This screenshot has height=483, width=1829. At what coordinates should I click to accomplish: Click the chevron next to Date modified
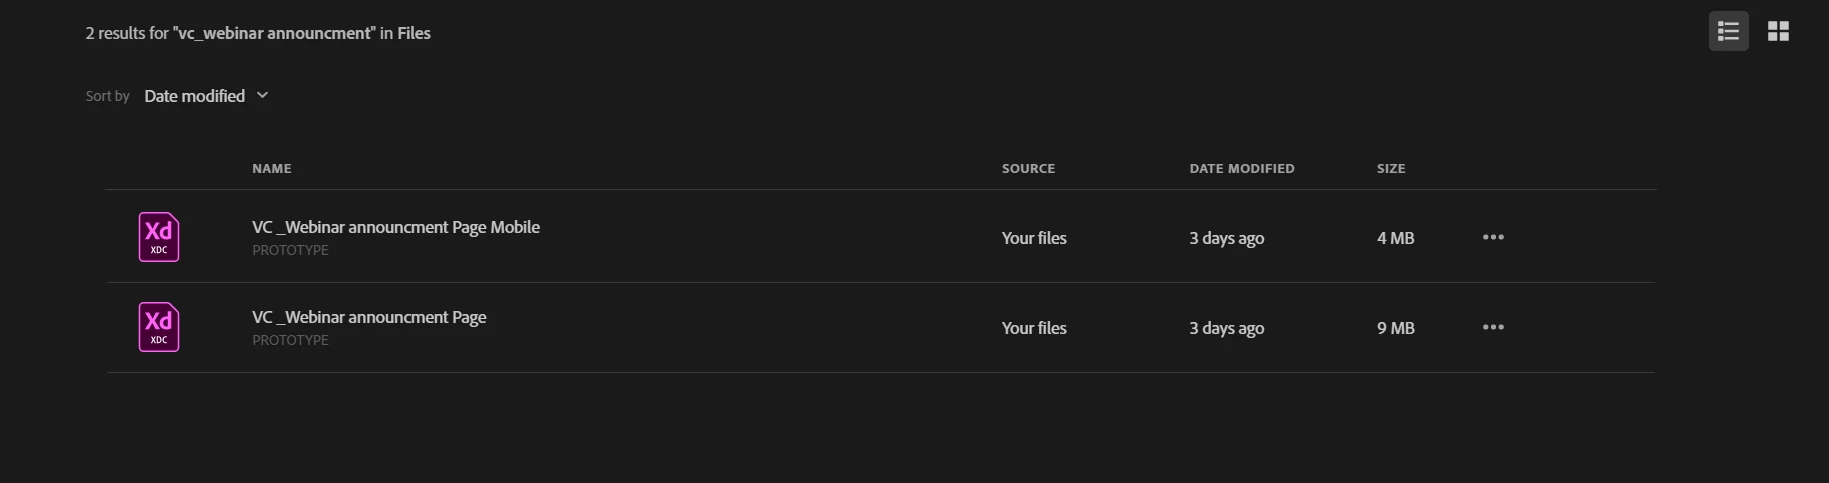pos(262,96)
